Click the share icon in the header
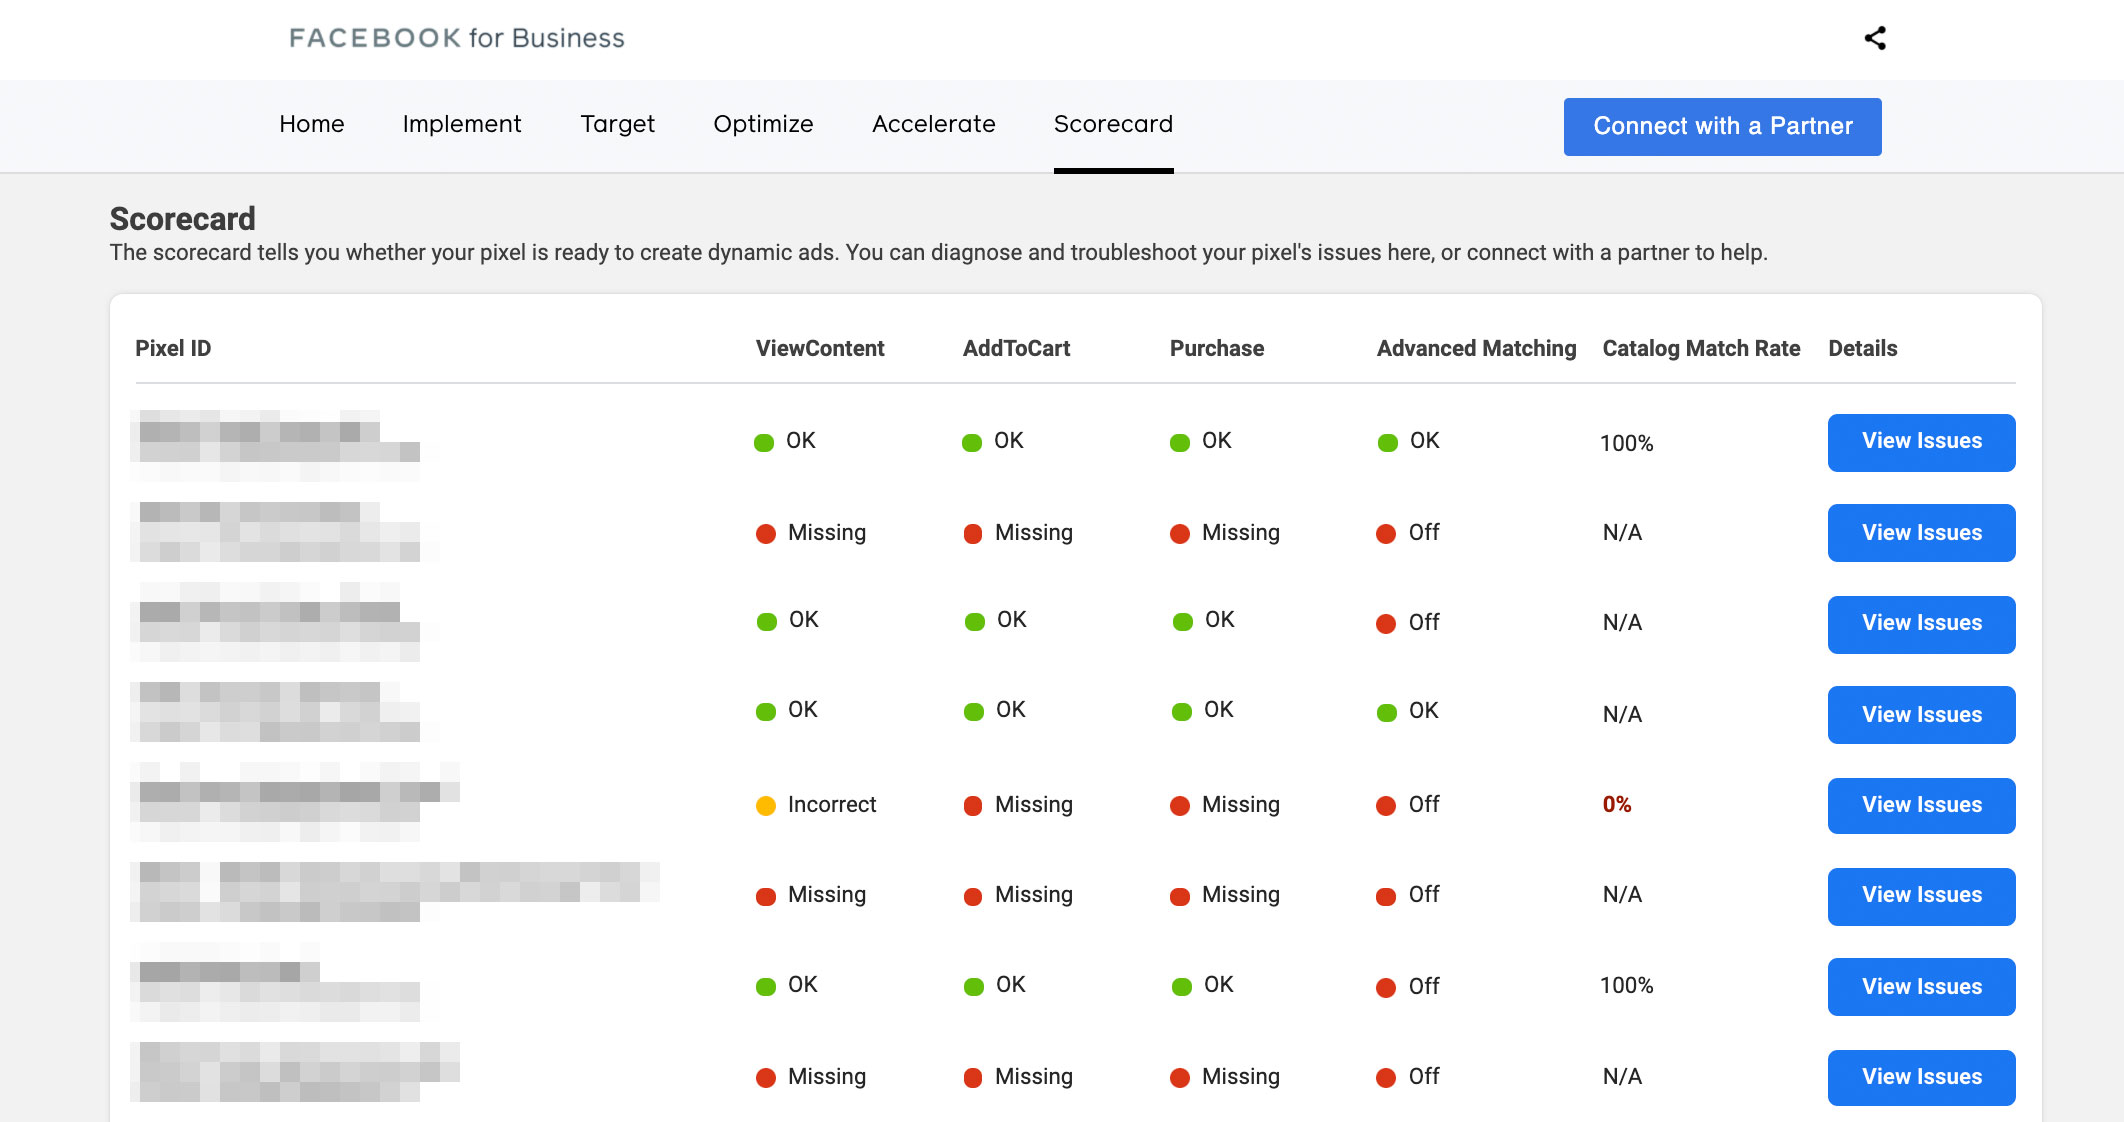2124x1122 pixels. [x=1875, y=38]
